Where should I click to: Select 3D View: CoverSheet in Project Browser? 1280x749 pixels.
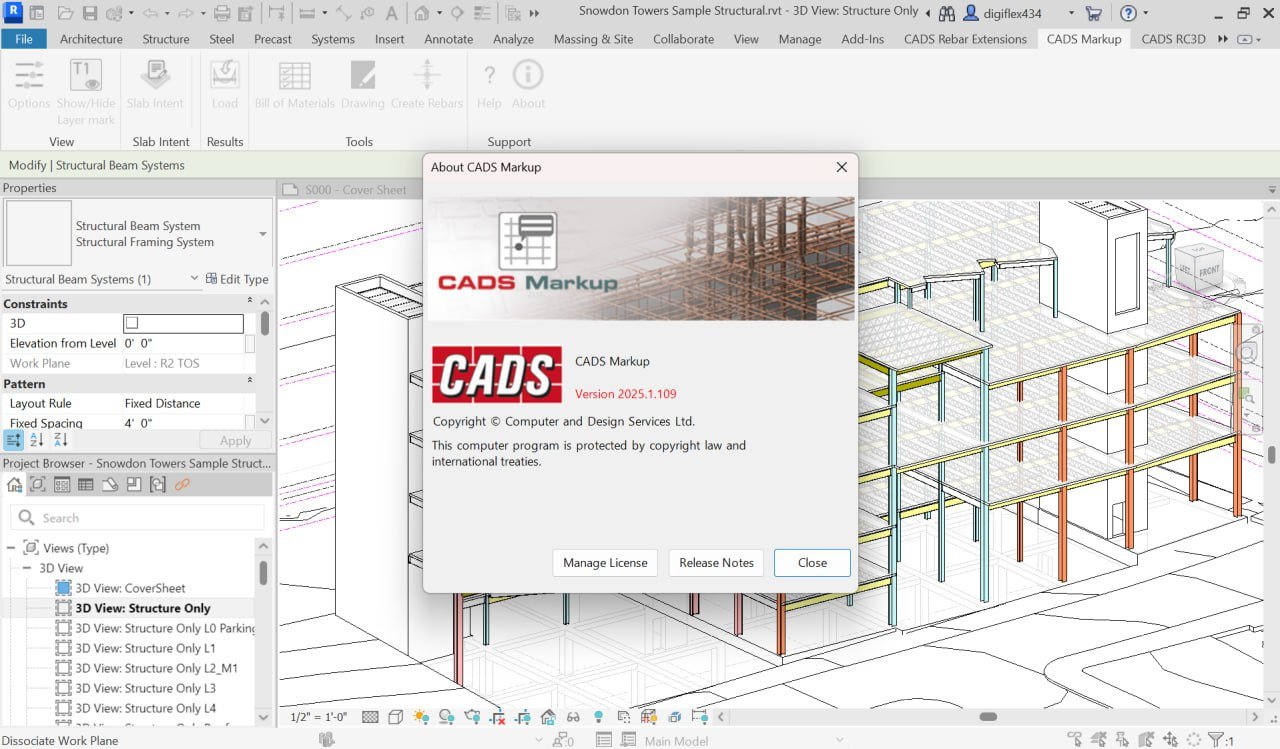pyautogui.click(x=130, y=588)
